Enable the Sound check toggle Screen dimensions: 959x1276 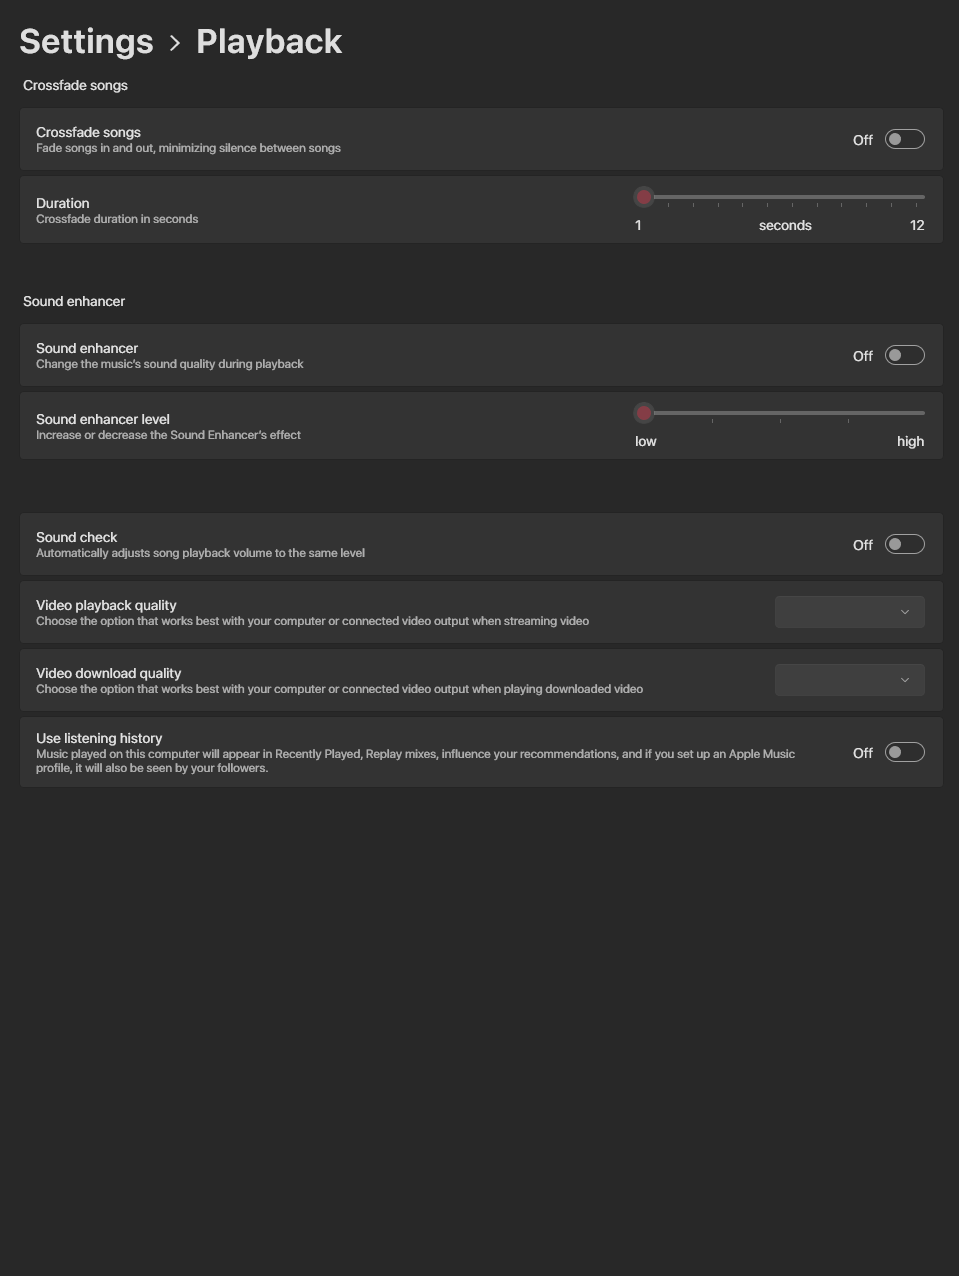tap(904, 544)
